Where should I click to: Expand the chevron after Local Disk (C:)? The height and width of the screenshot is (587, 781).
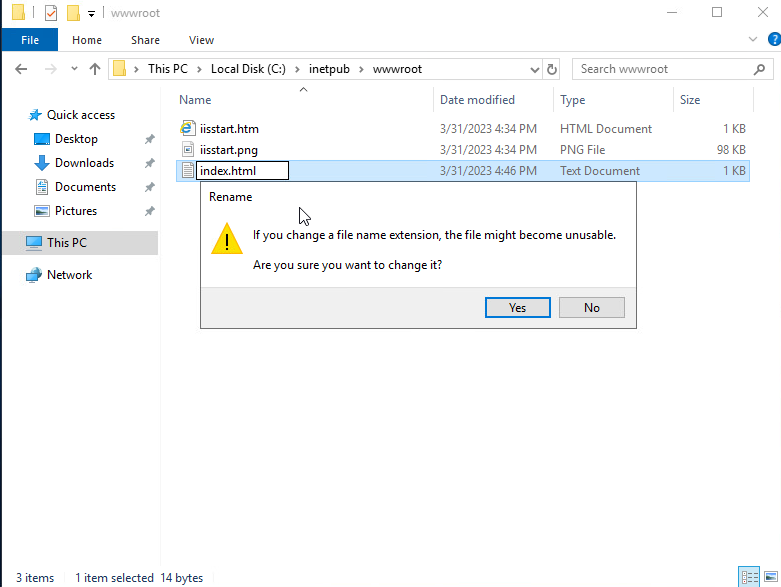[x=297, y=69]
